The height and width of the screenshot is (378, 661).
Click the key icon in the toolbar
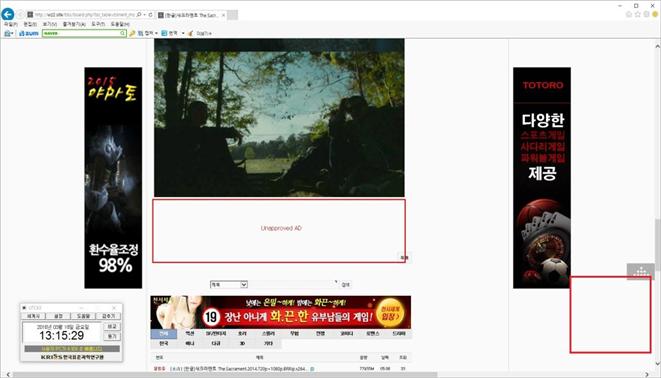[x=132, y=33]
